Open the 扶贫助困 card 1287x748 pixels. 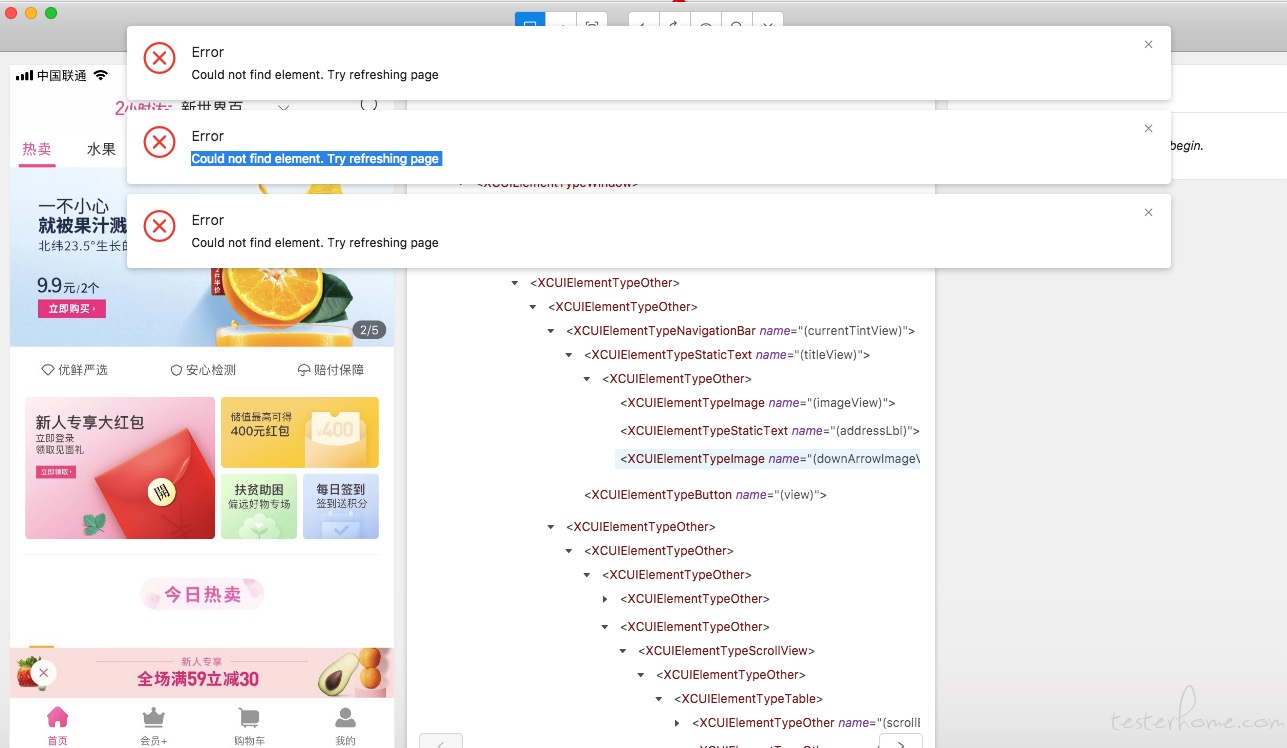click(x=259, y=506)
